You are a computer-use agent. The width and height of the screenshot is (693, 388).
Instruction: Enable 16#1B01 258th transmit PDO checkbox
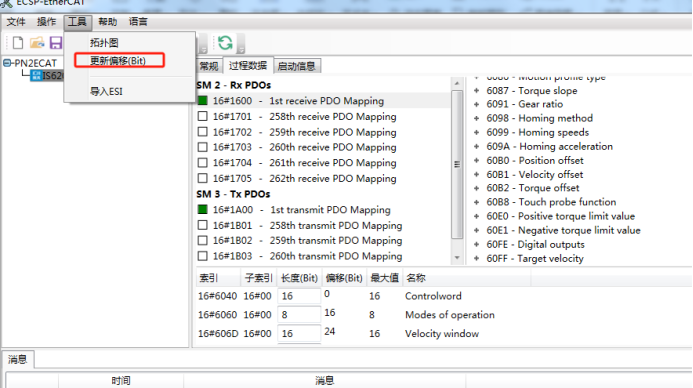[x=202, y=225]
